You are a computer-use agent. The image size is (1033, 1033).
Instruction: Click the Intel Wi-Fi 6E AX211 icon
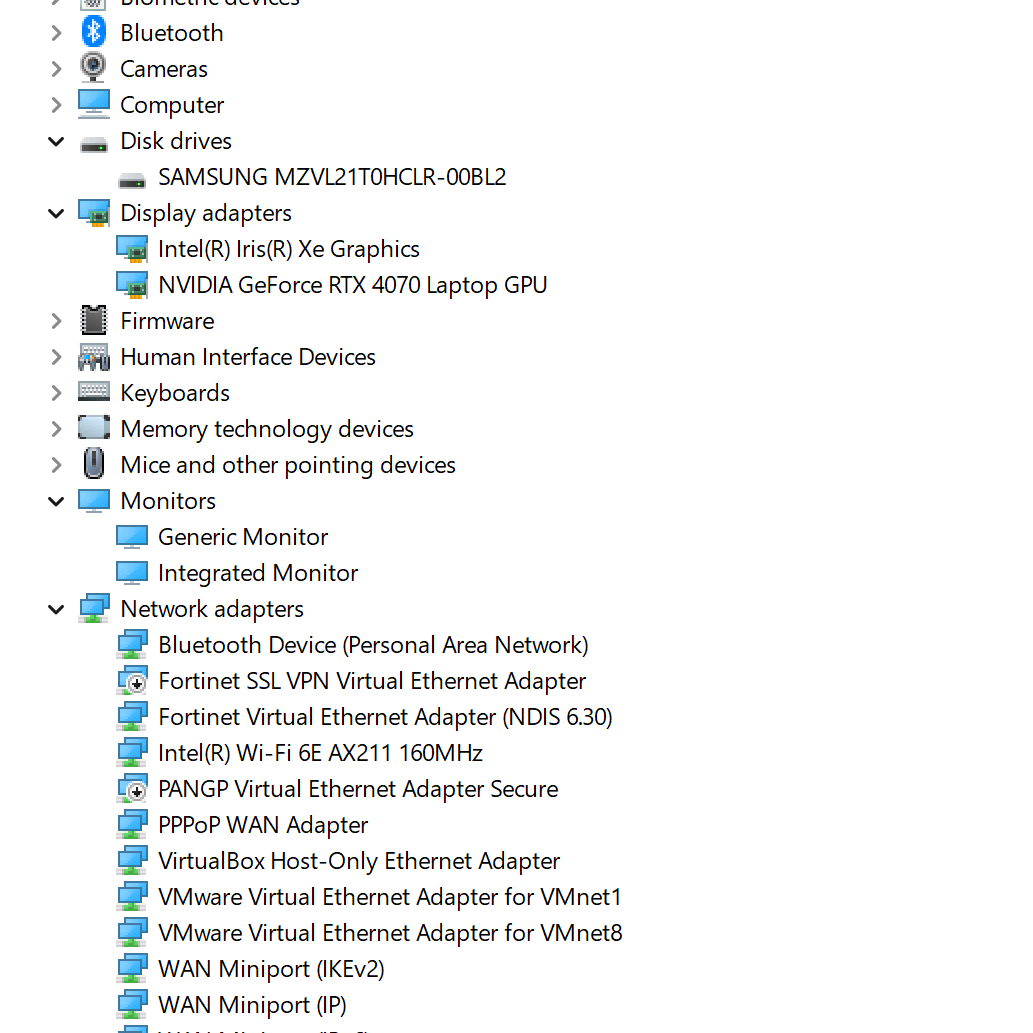tap(132, 752)
